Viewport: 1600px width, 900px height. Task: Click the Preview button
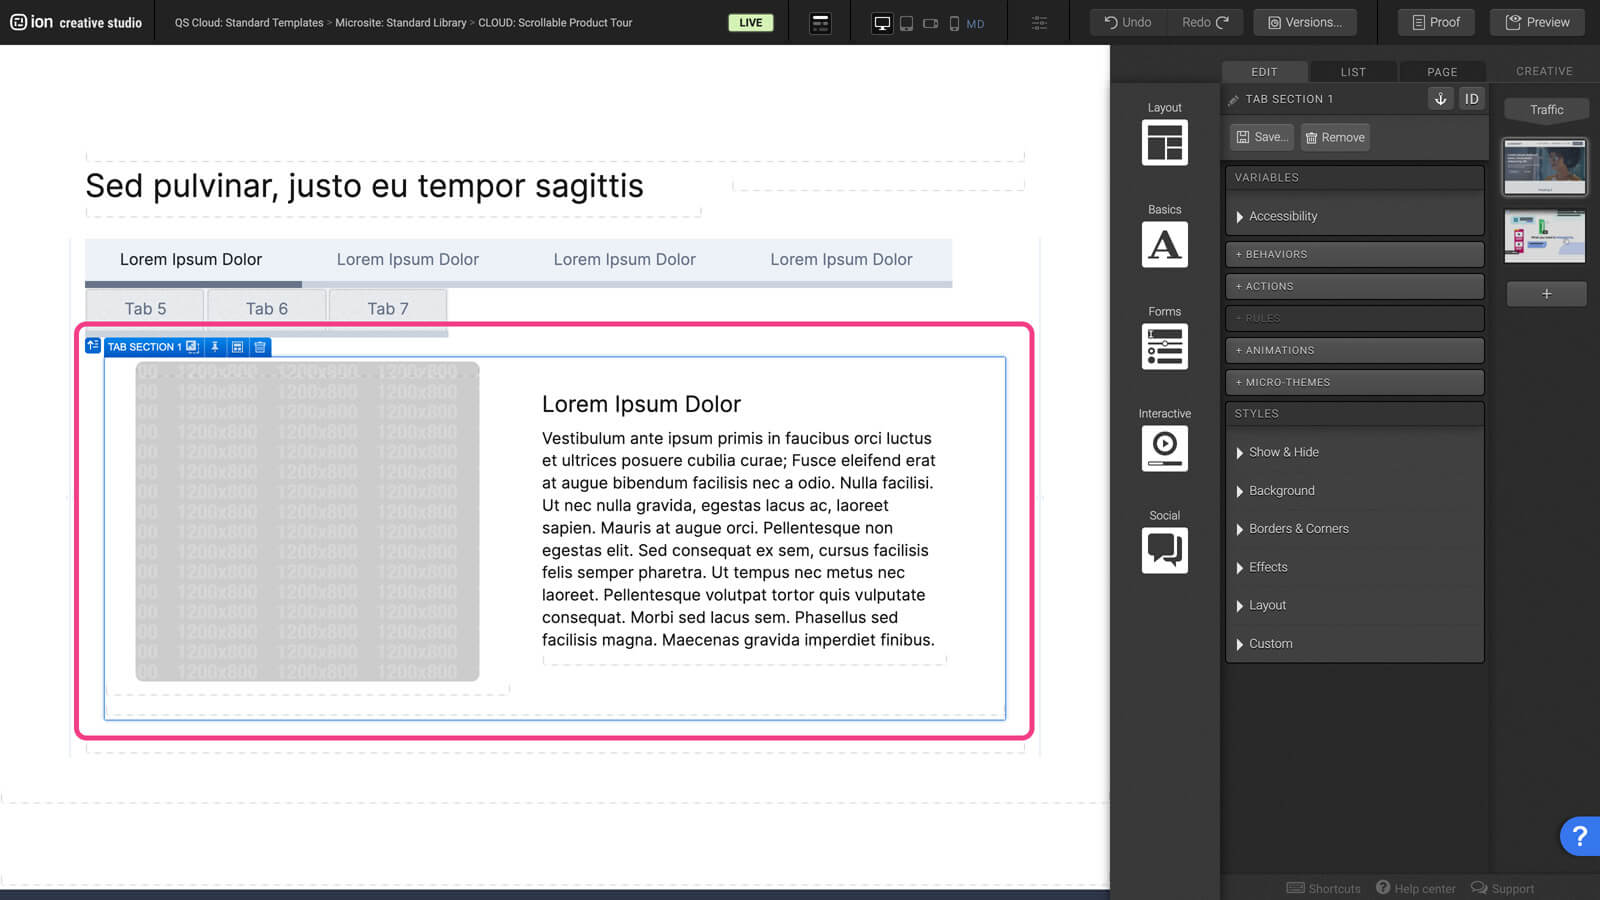(x=1537, y=22)
